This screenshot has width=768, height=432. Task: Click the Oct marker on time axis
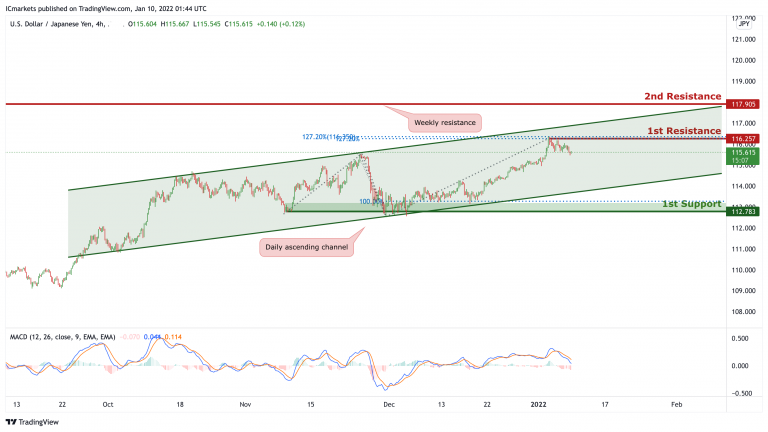pos(108,405)
